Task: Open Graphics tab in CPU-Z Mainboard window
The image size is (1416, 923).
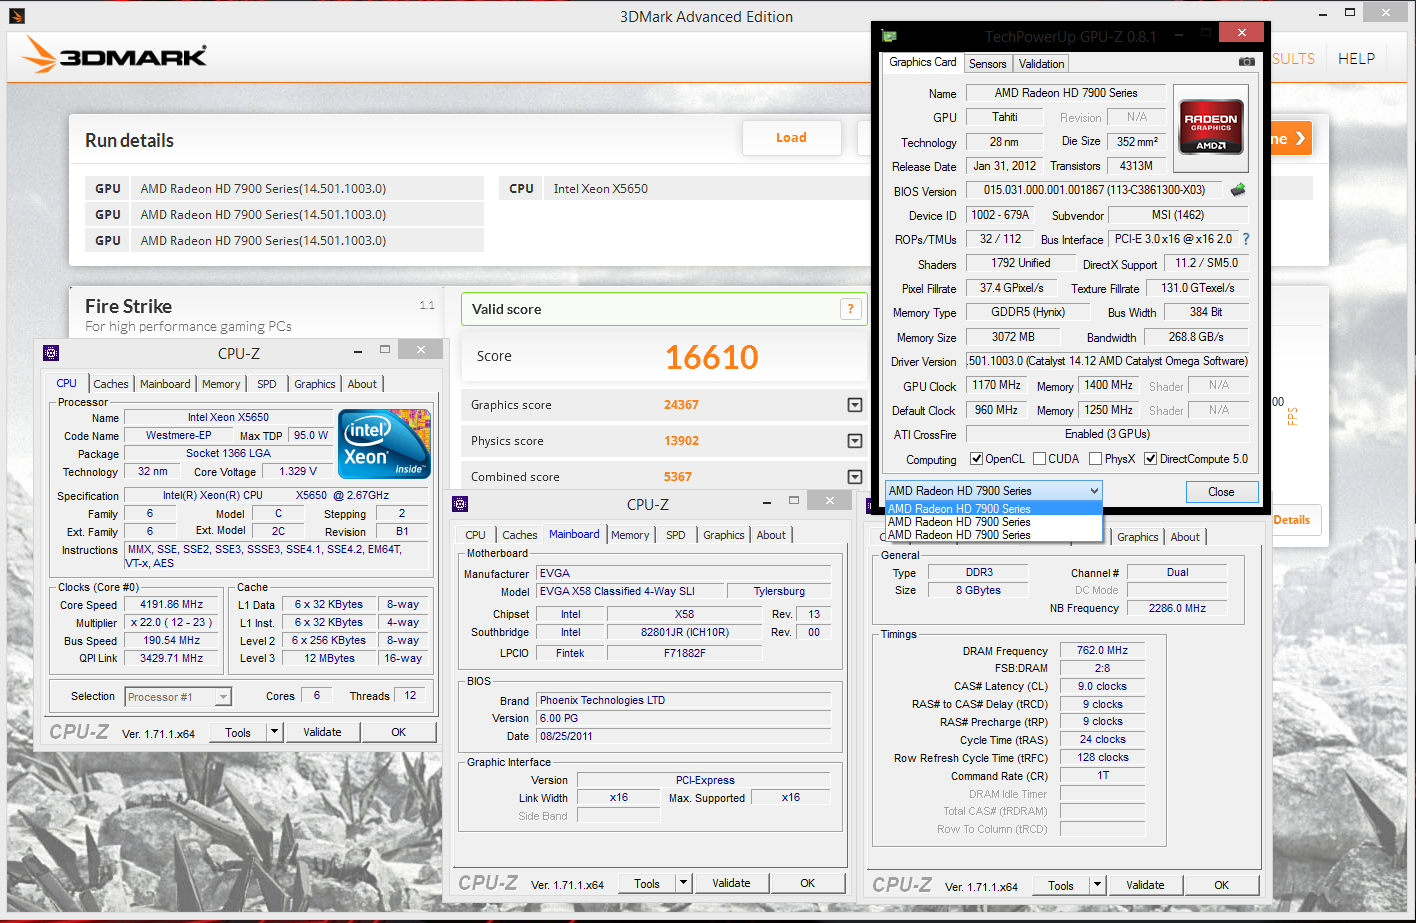Action: click(x=724, y=535)
